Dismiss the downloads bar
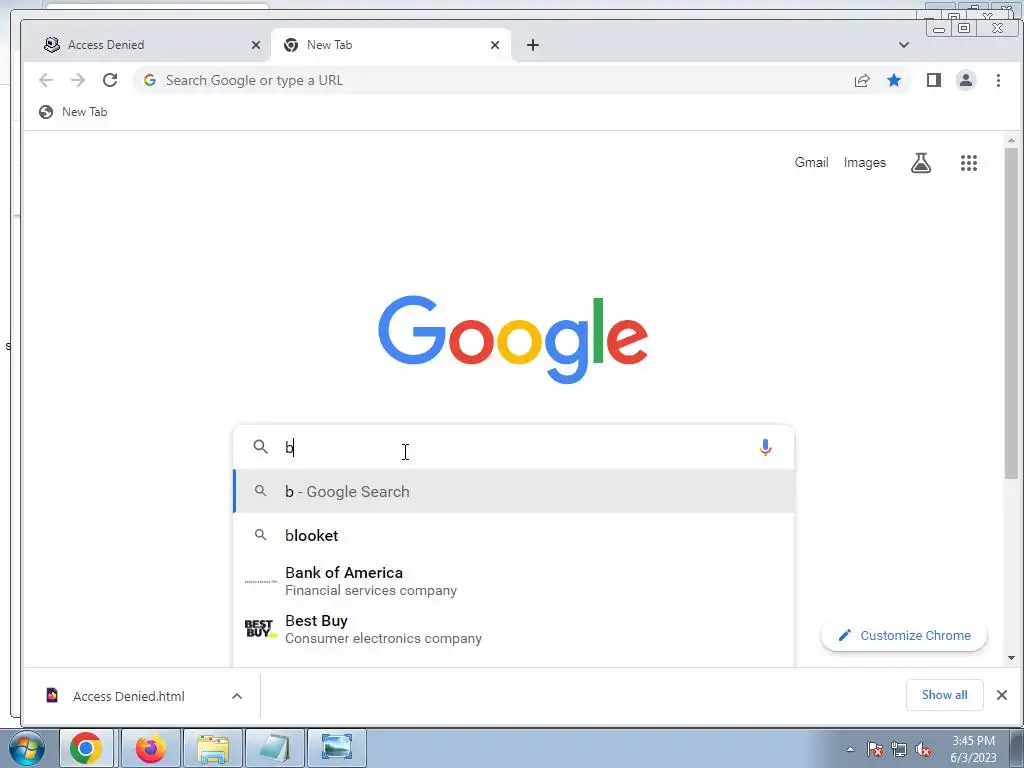The width and height of the screenshot is (1024, 768). tap(1002, 695)
